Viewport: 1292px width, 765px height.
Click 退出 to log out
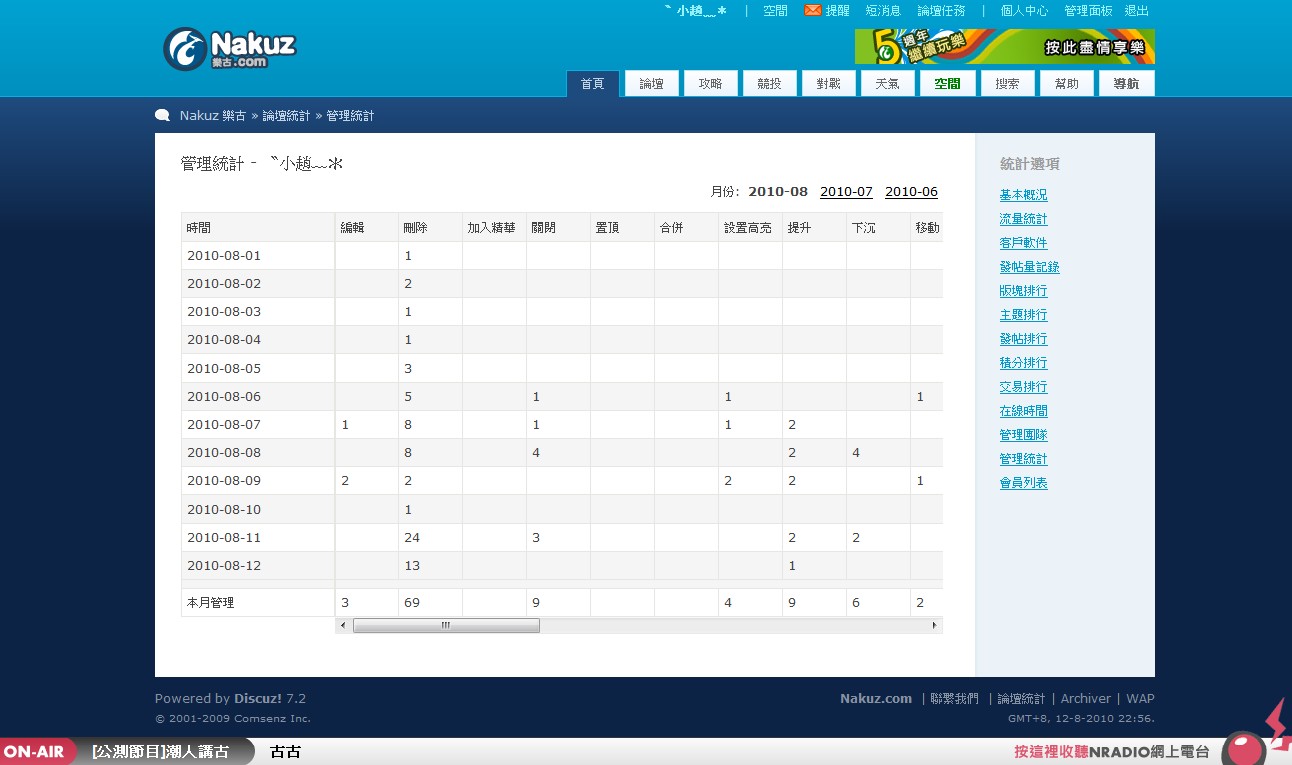(x=1137, y=11)
